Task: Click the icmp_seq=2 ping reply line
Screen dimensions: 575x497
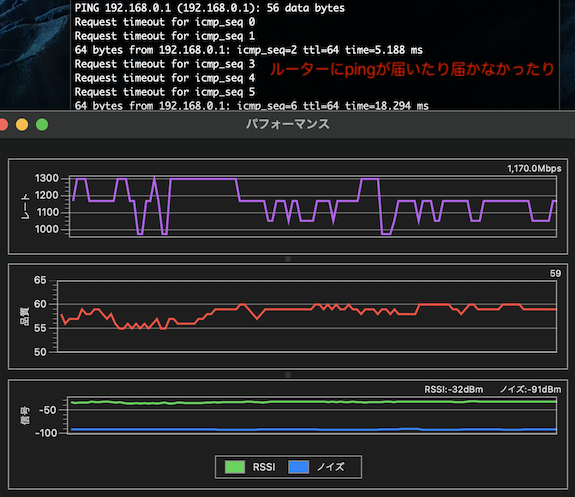Action: coord(249,50)
